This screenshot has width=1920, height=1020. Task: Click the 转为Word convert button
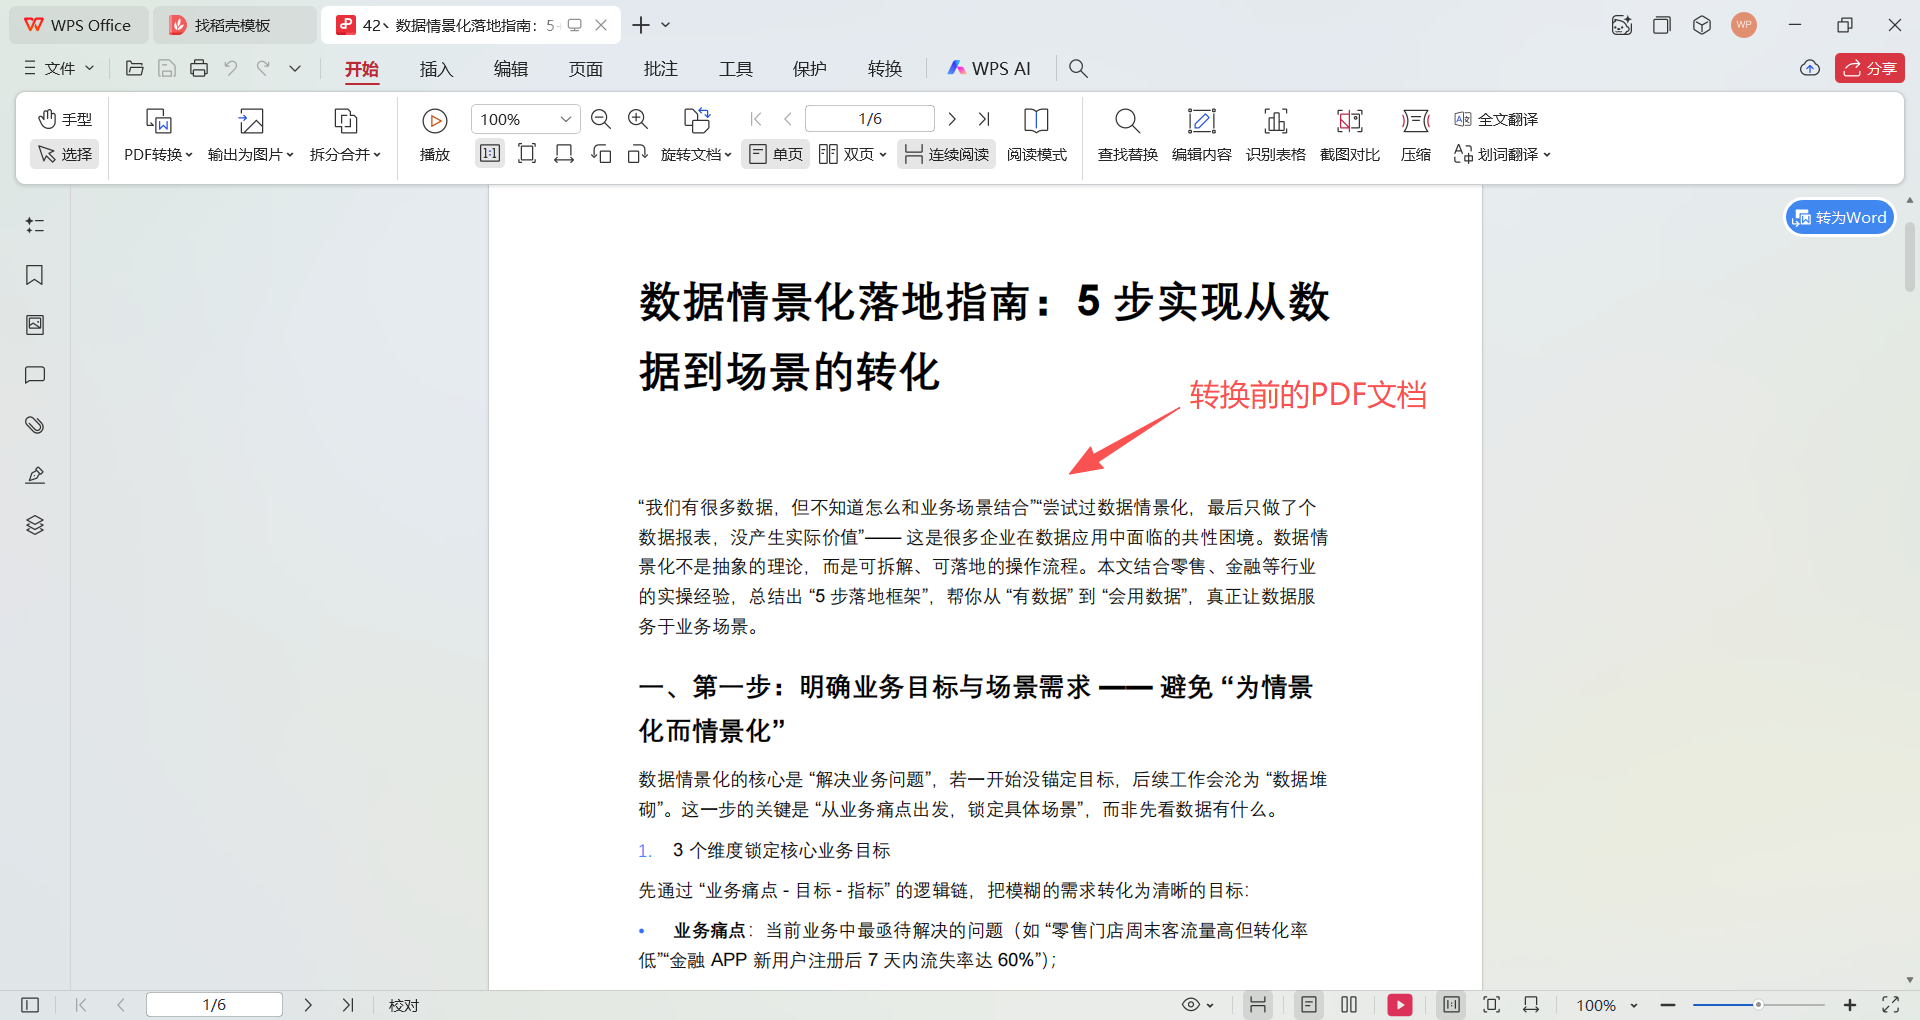pos(1839,217)
